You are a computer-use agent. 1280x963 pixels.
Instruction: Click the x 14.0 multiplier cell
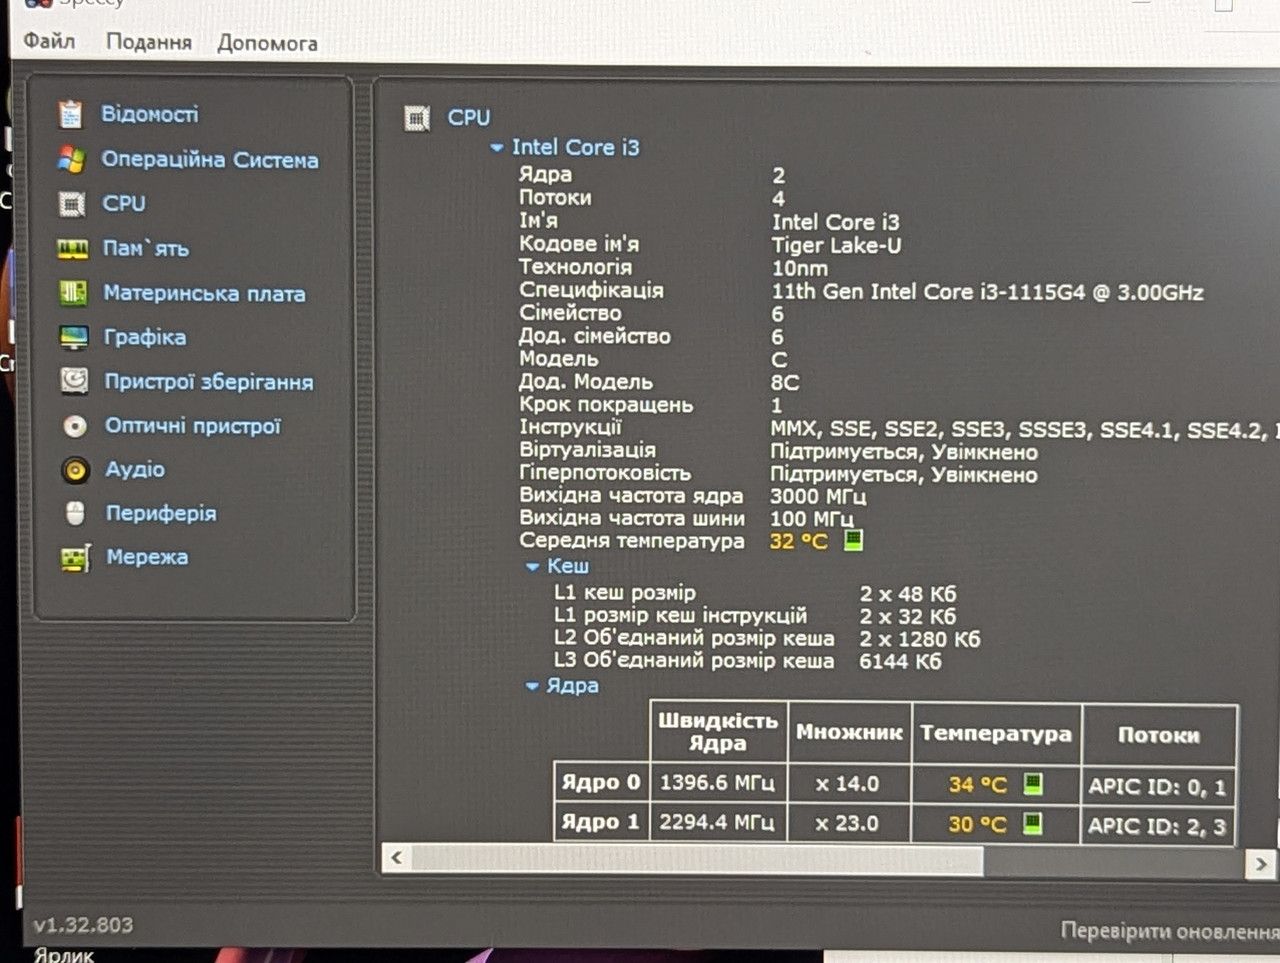coord(848,784)
